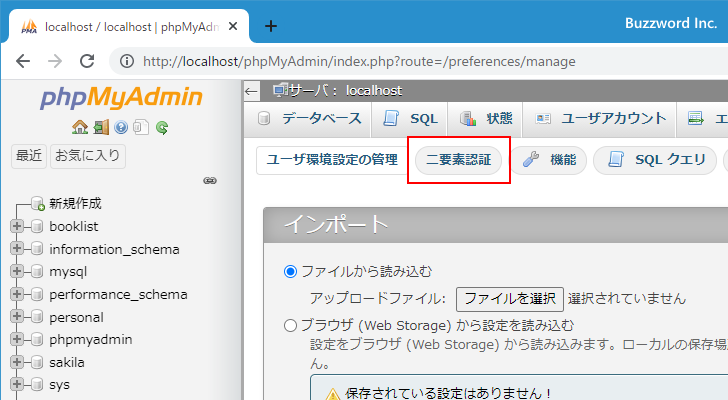Click the browser back arrow
The height and width of the screenshot is (400, 728).
tap(23, 61)
